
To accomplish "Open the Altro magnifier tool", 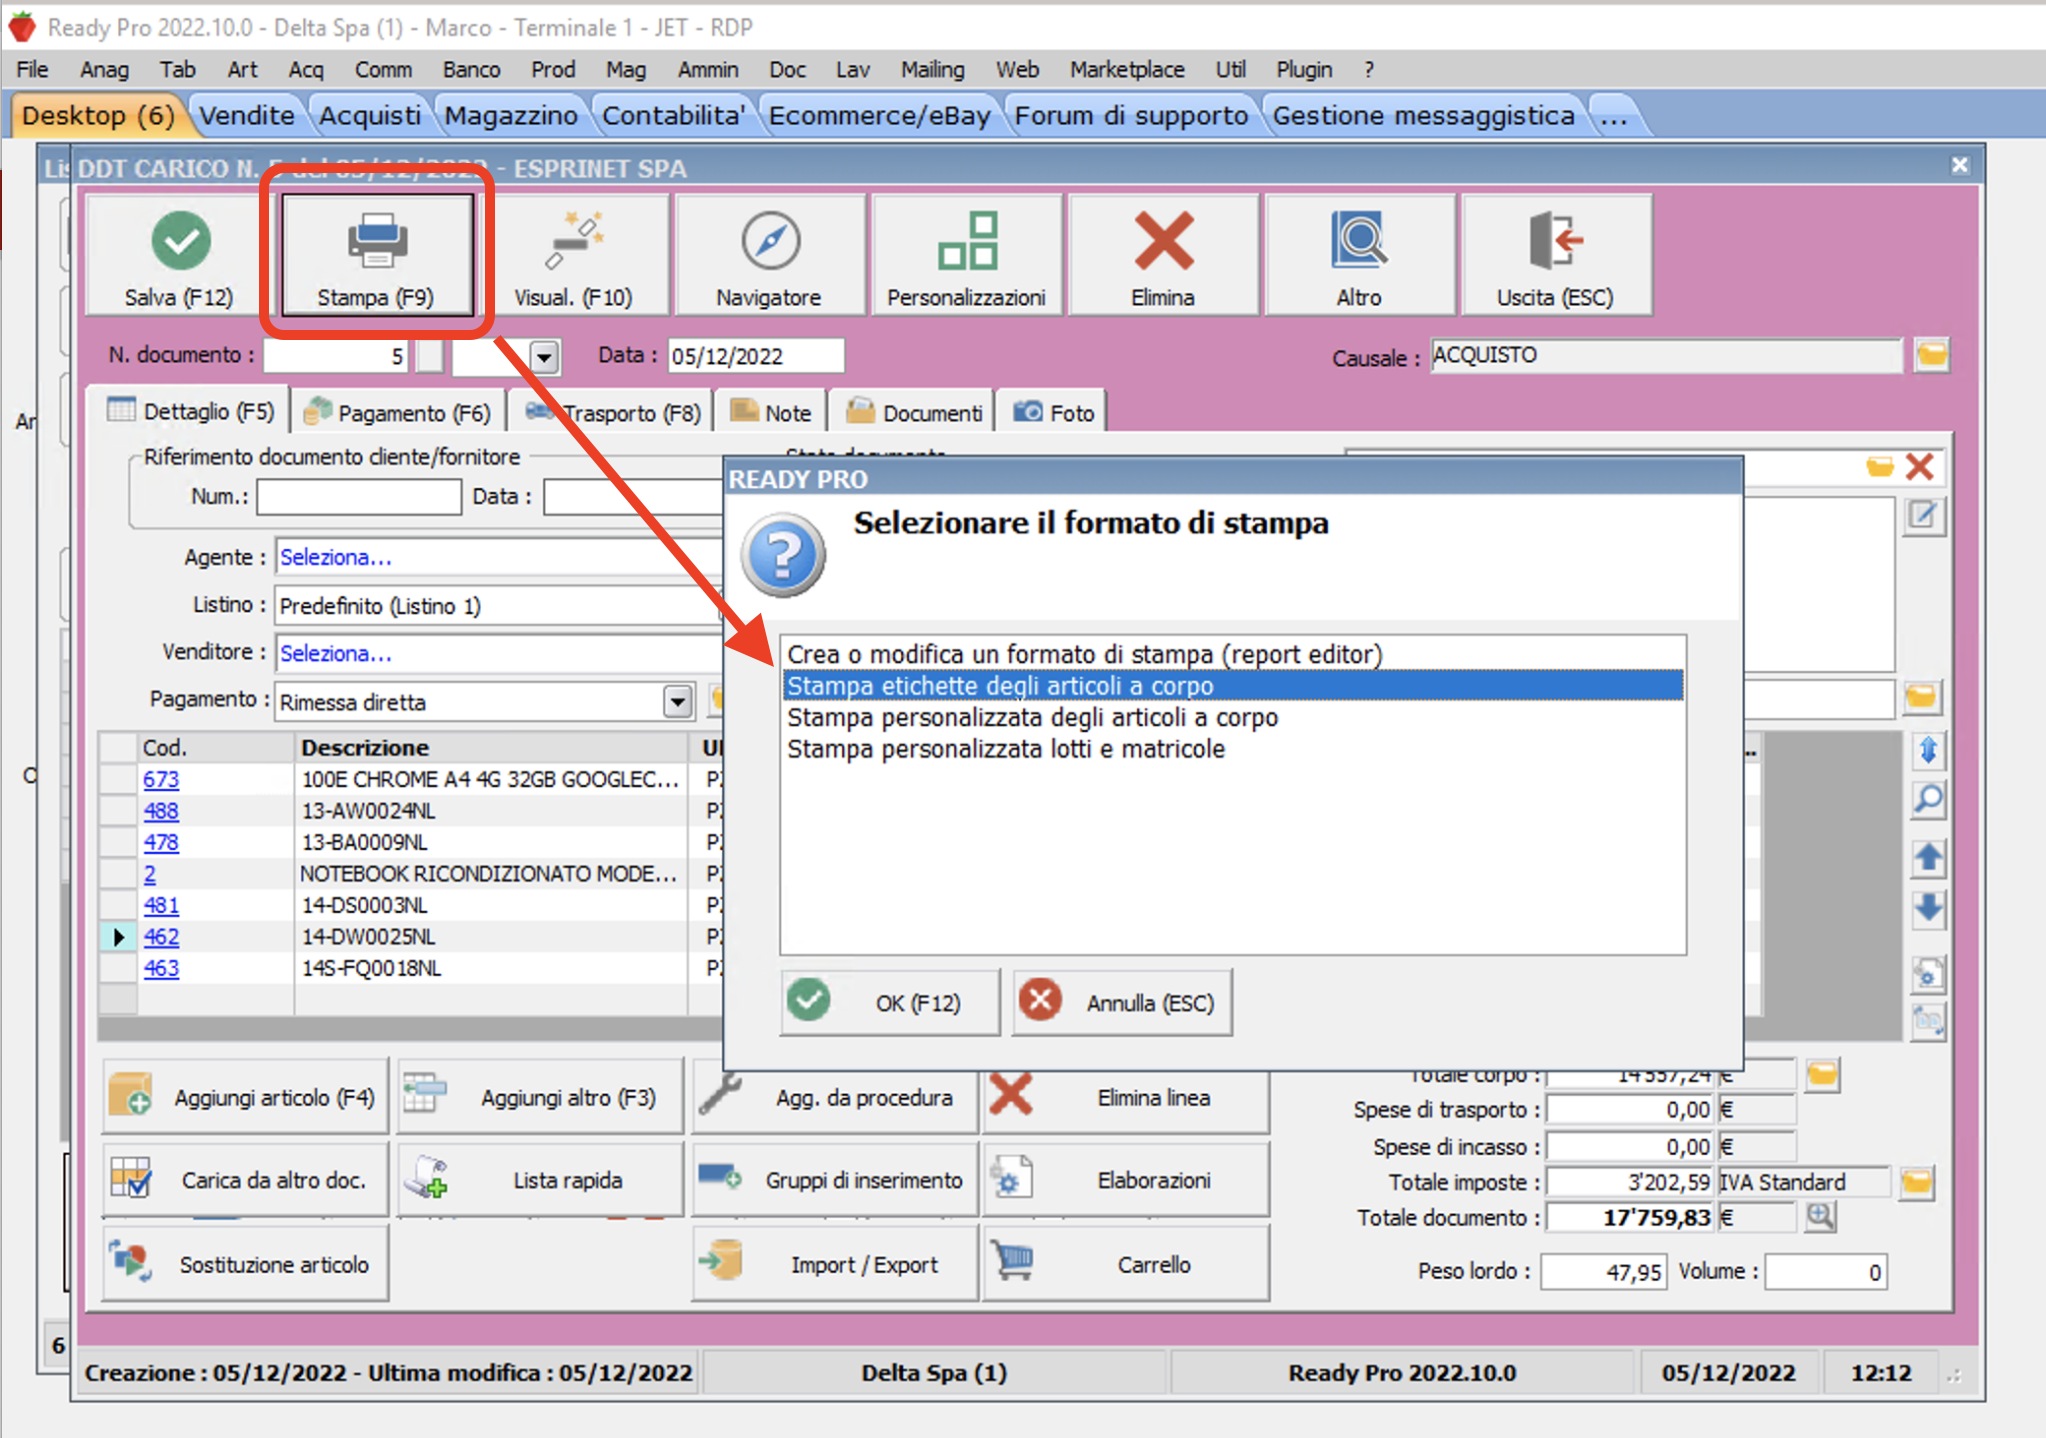I will (1359, 256).
